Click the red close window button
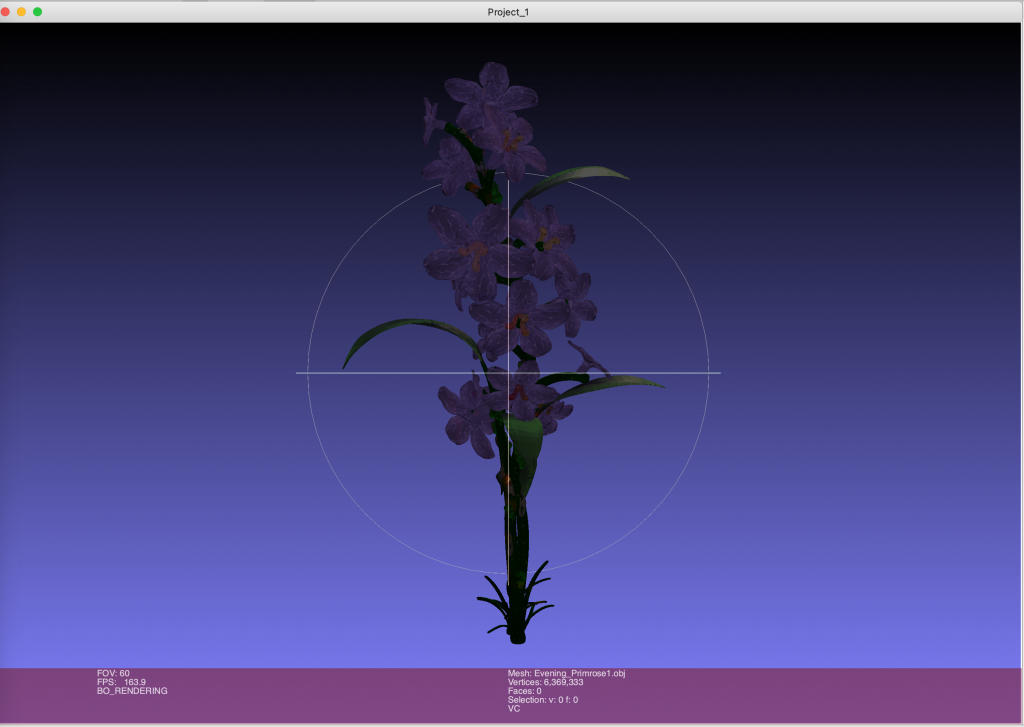This screenshot has height=727, width=1024. point(6,11)
